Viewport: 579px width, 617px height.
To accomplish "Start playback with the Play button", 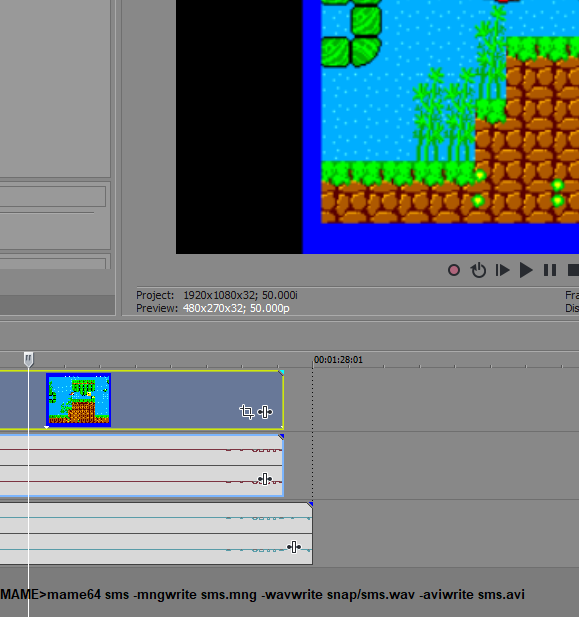I will pyautogui.click(x=526, y=270).
